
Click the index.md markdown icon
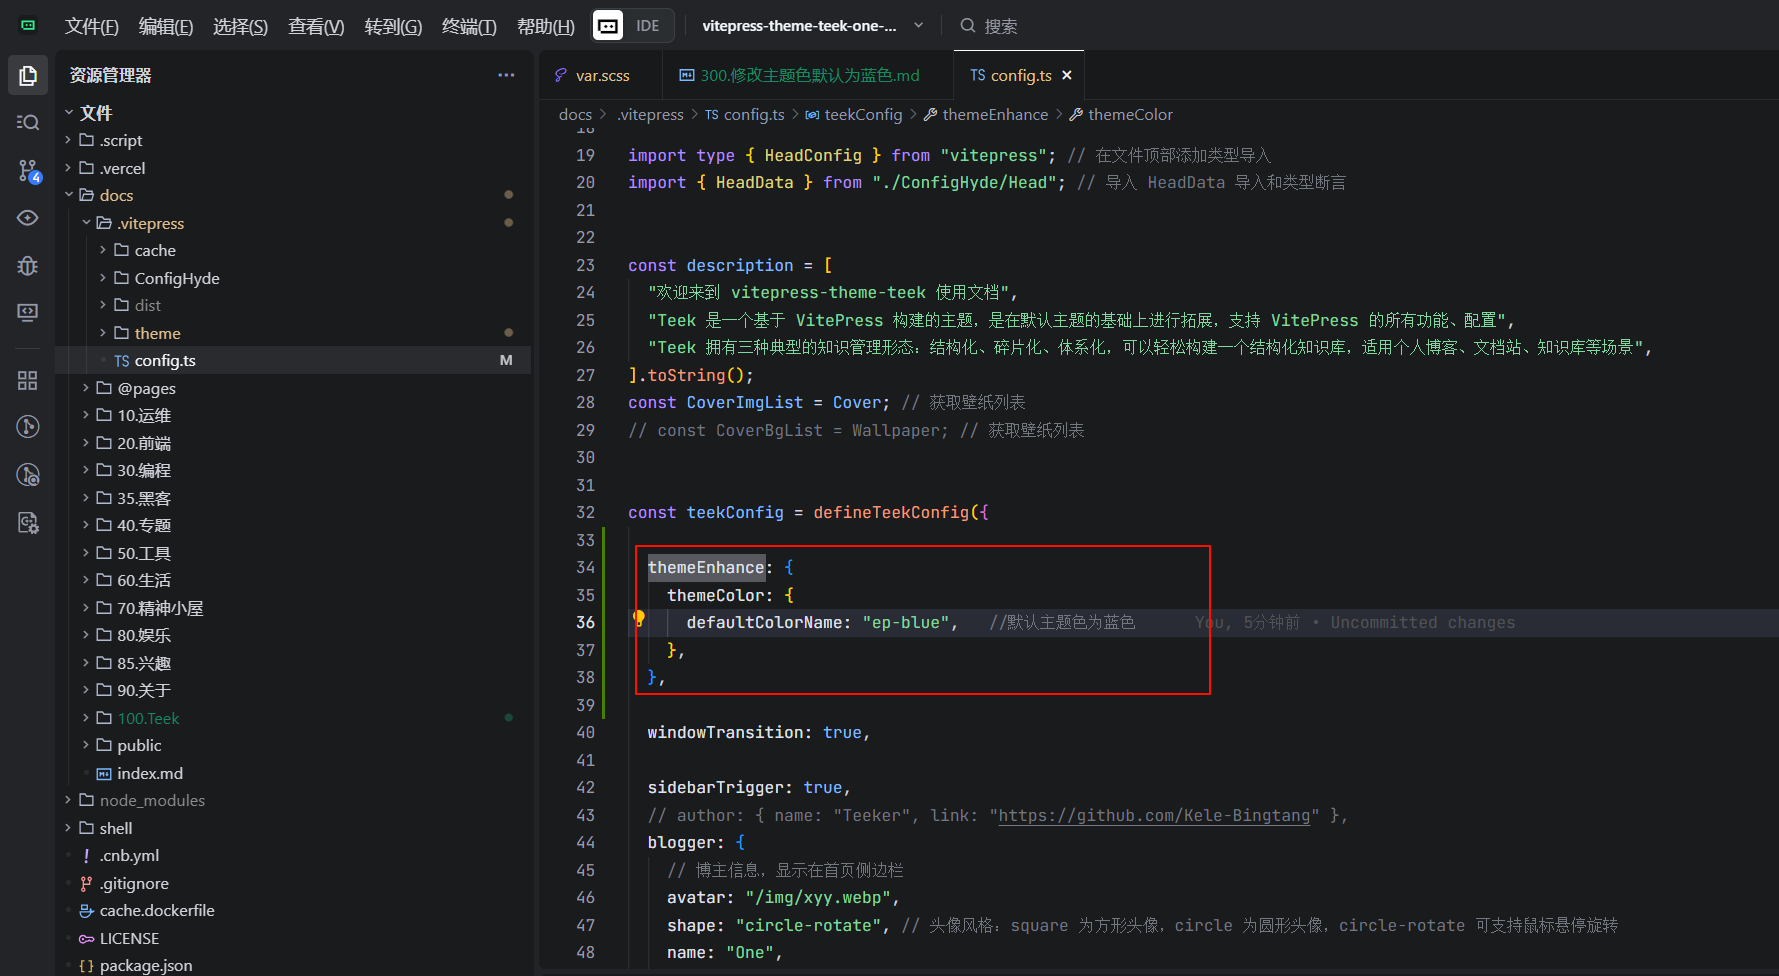[104, 773]
